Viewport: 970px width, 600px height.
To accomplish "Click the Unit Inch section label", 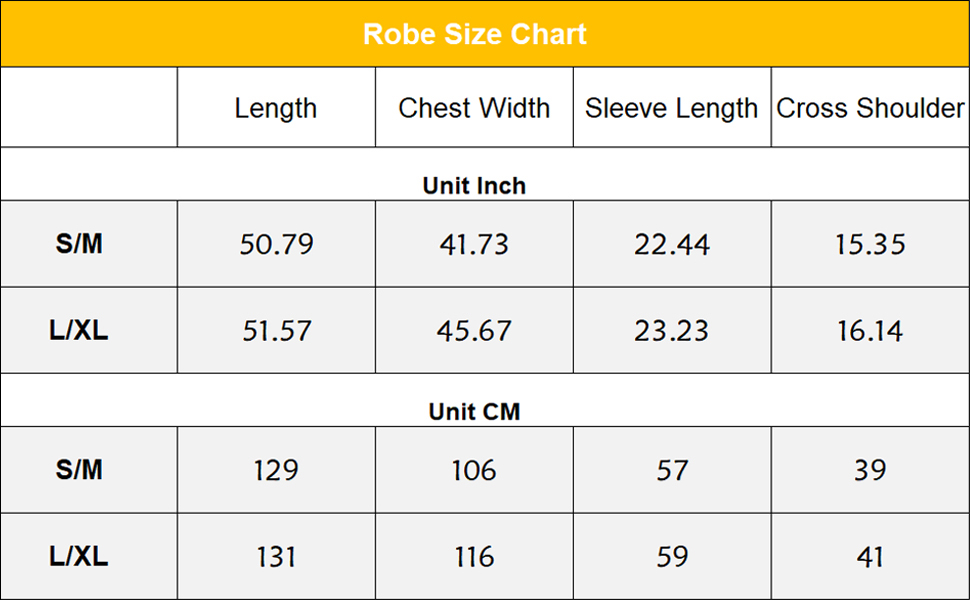I will 474,186.
